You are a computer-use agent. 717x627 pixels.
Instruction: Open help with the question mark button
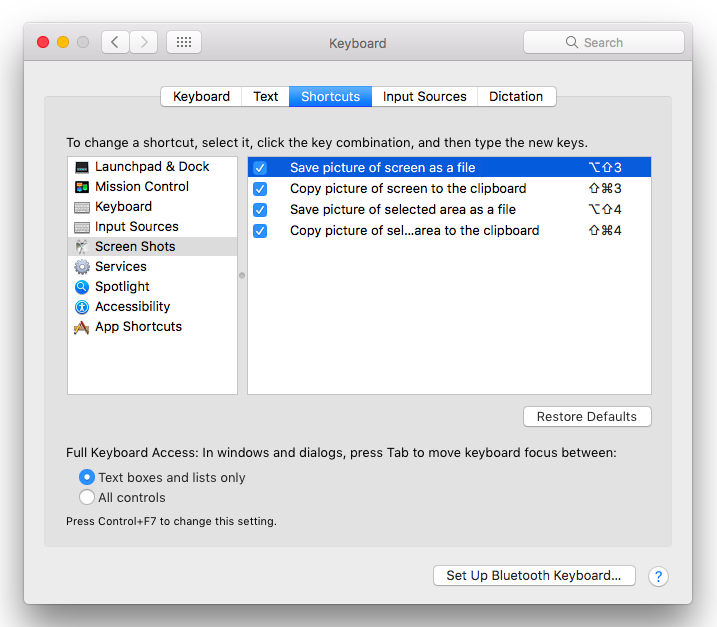click(658, 576)
